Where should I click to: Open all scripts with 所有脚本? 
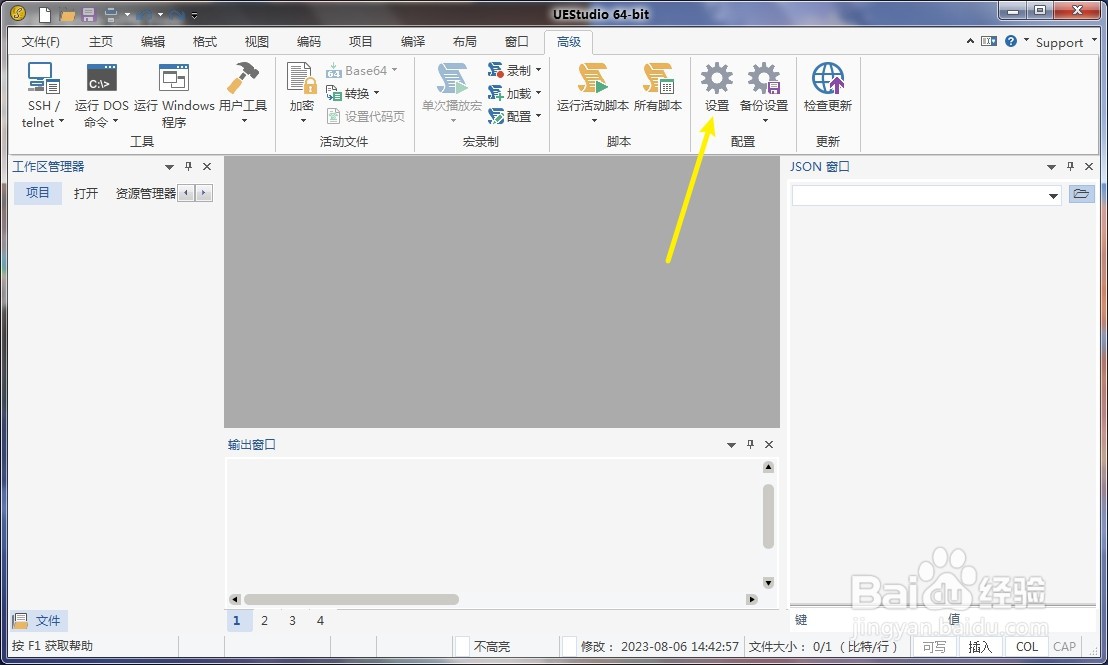tap(658, 88)
